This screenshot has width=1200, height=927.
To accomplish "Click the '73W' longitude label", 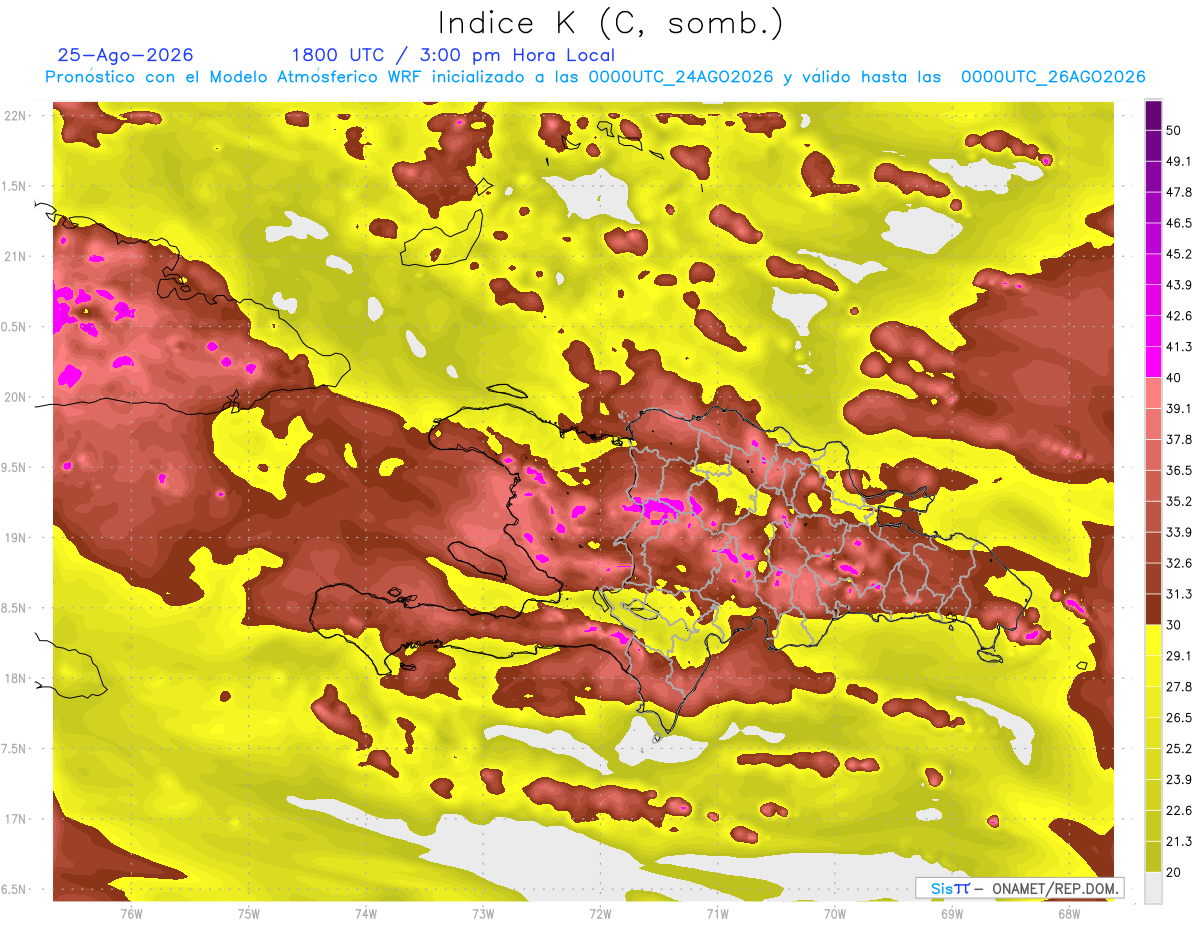I will pyautogui.click(x=483, y=914).
